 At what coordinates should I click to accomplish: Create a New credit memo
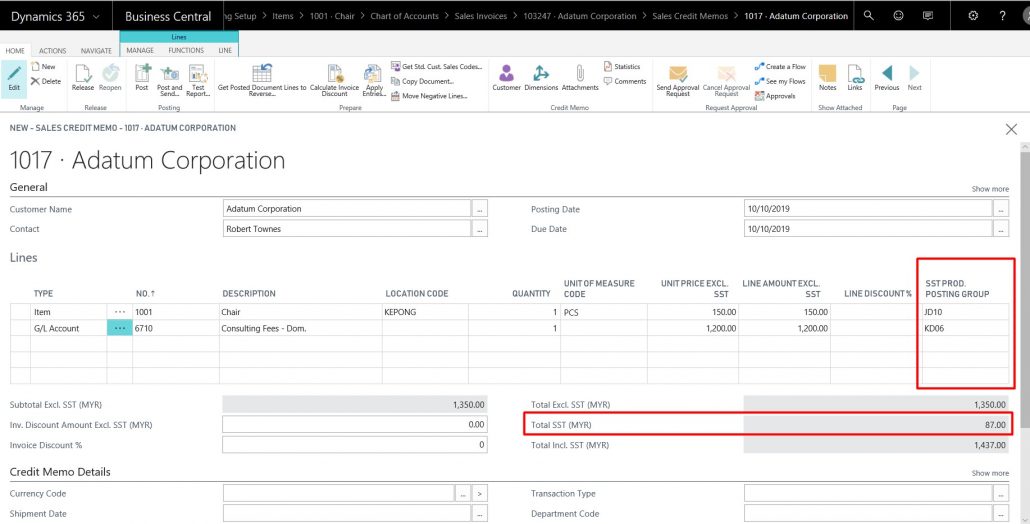[x=43, y=66]
